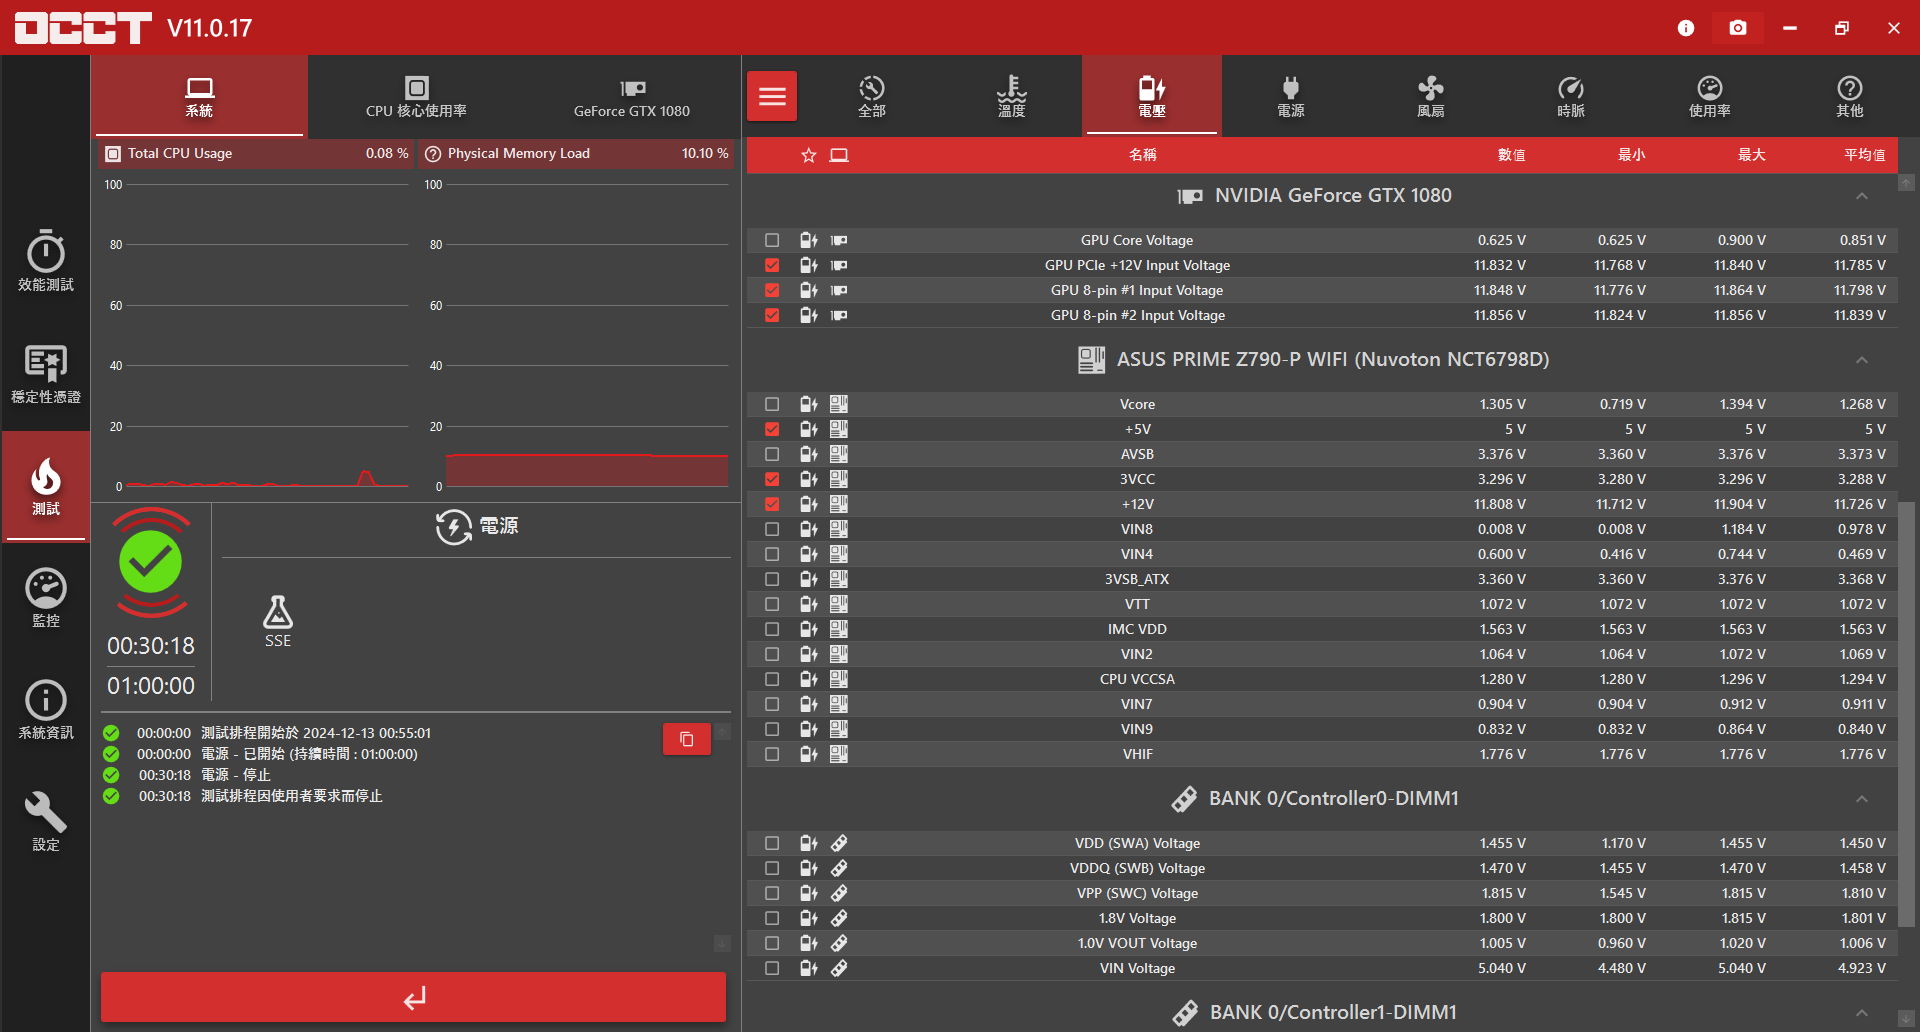The image size is (1920, 1032).
Task: Select the 電壓 voltage sensor tab
Action: pyautogui.click(x=1152, y=96)
